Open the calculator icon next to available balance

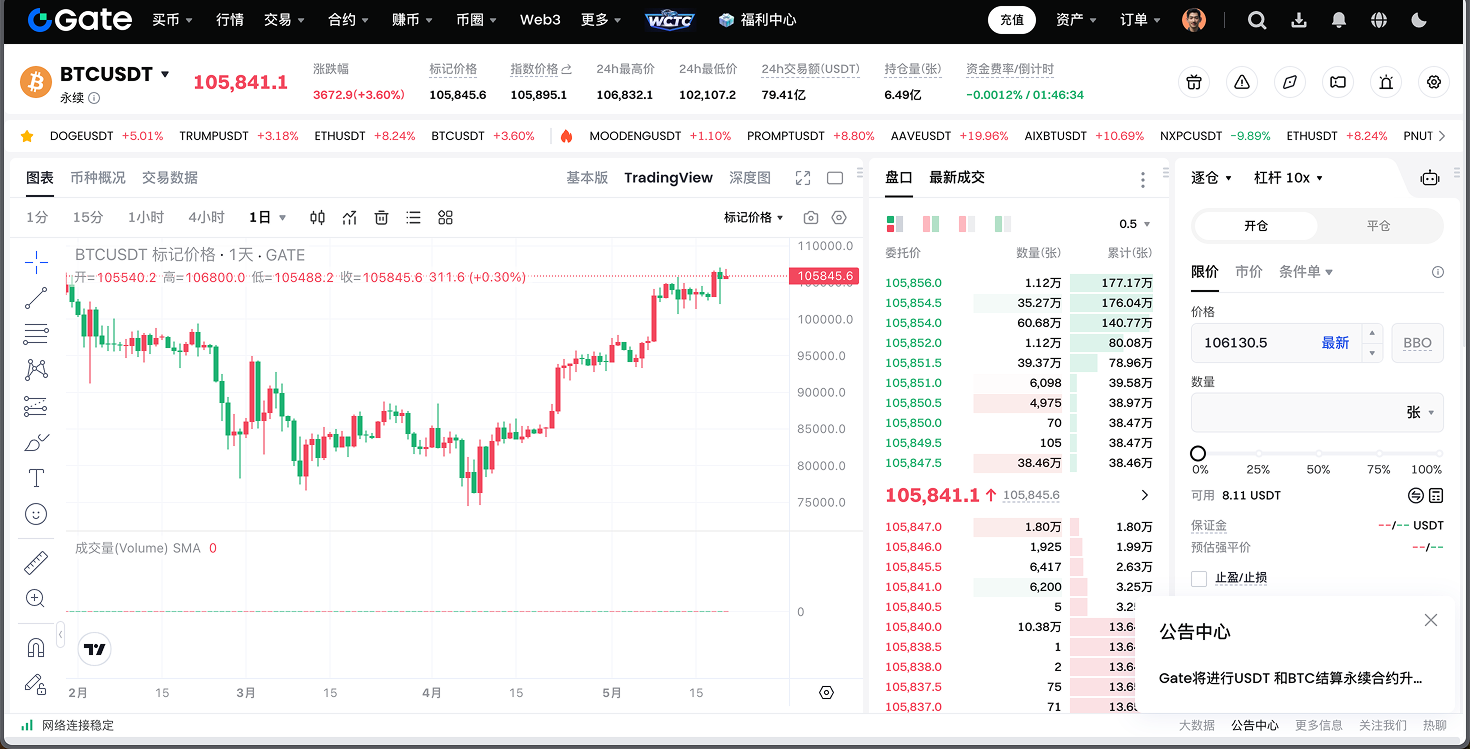(1436, 495)
